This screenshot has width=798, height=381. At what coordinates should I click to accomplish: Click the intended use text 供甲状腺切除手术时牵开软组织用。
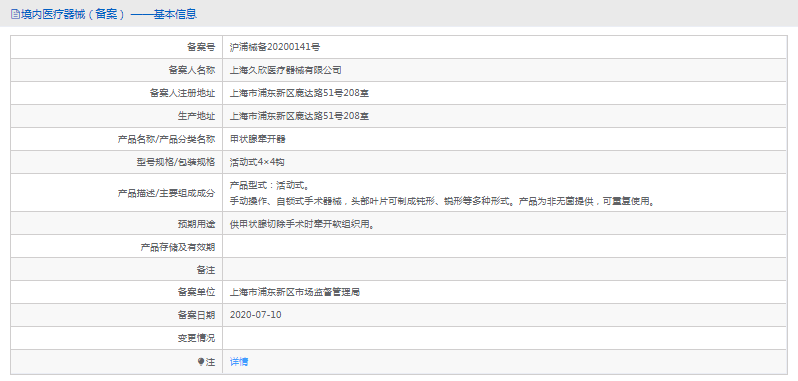(x=303, y=223)
